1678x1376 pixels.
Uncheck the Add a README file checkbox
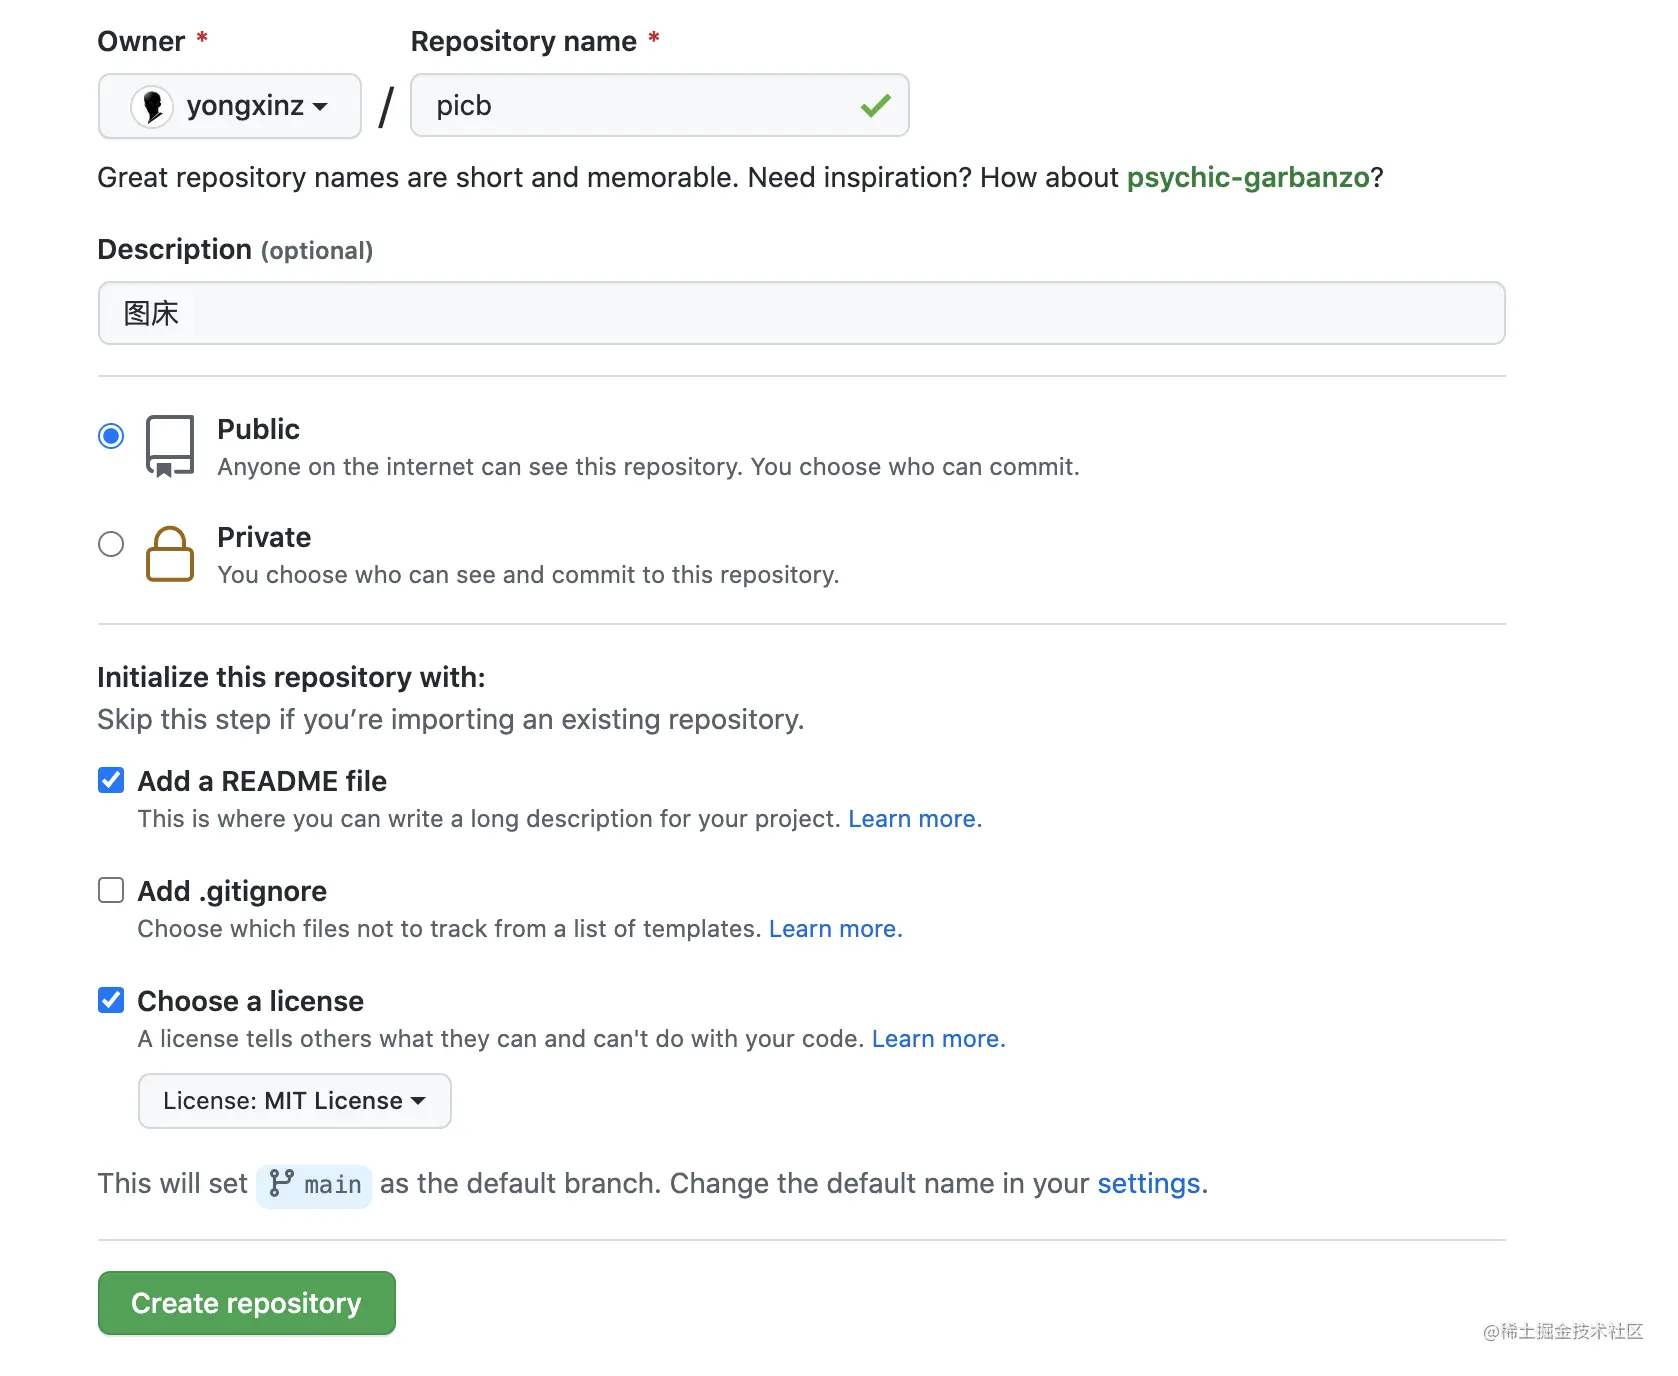[111, 780]
